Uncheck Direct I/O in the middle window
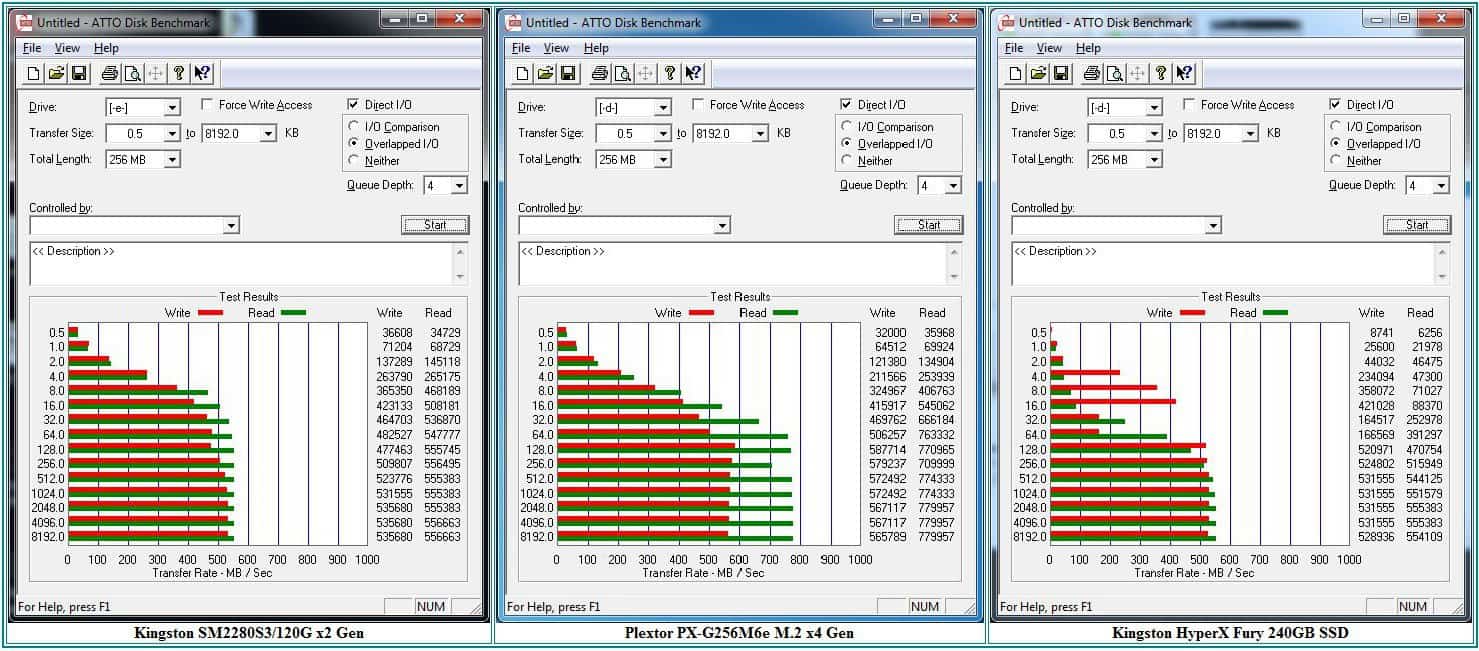This screenshot has width=1479, height=651. click(x=847, y=105)
